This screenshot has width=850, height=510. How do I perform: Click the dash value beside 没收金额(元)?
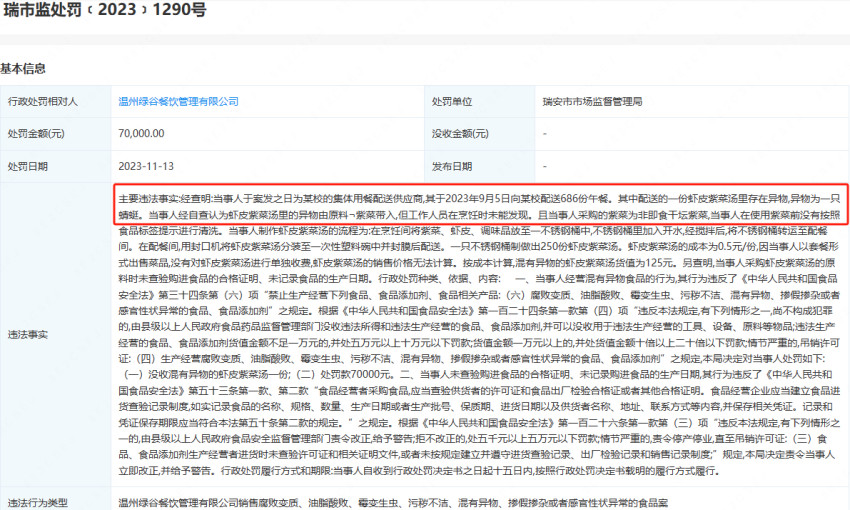(x=545, y=134)
